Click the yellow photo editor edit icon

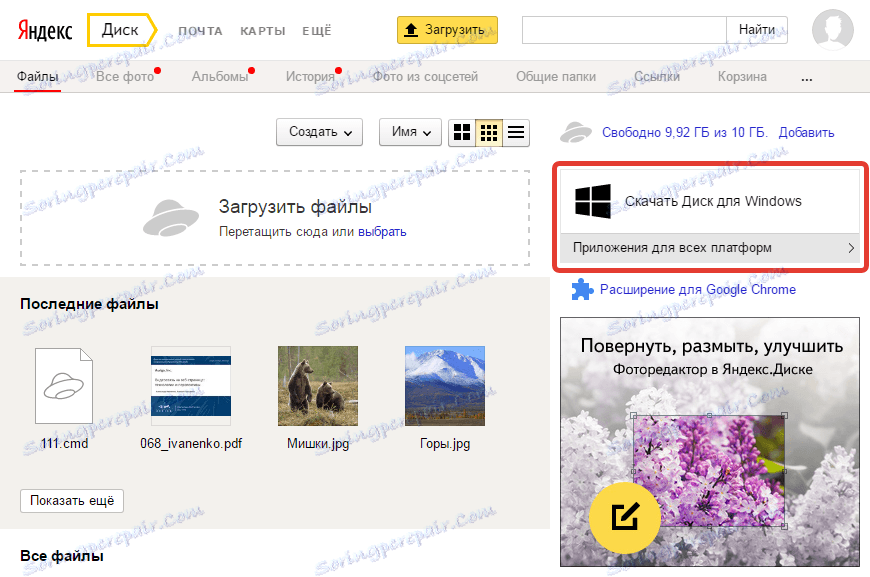(x=625, y=517)
